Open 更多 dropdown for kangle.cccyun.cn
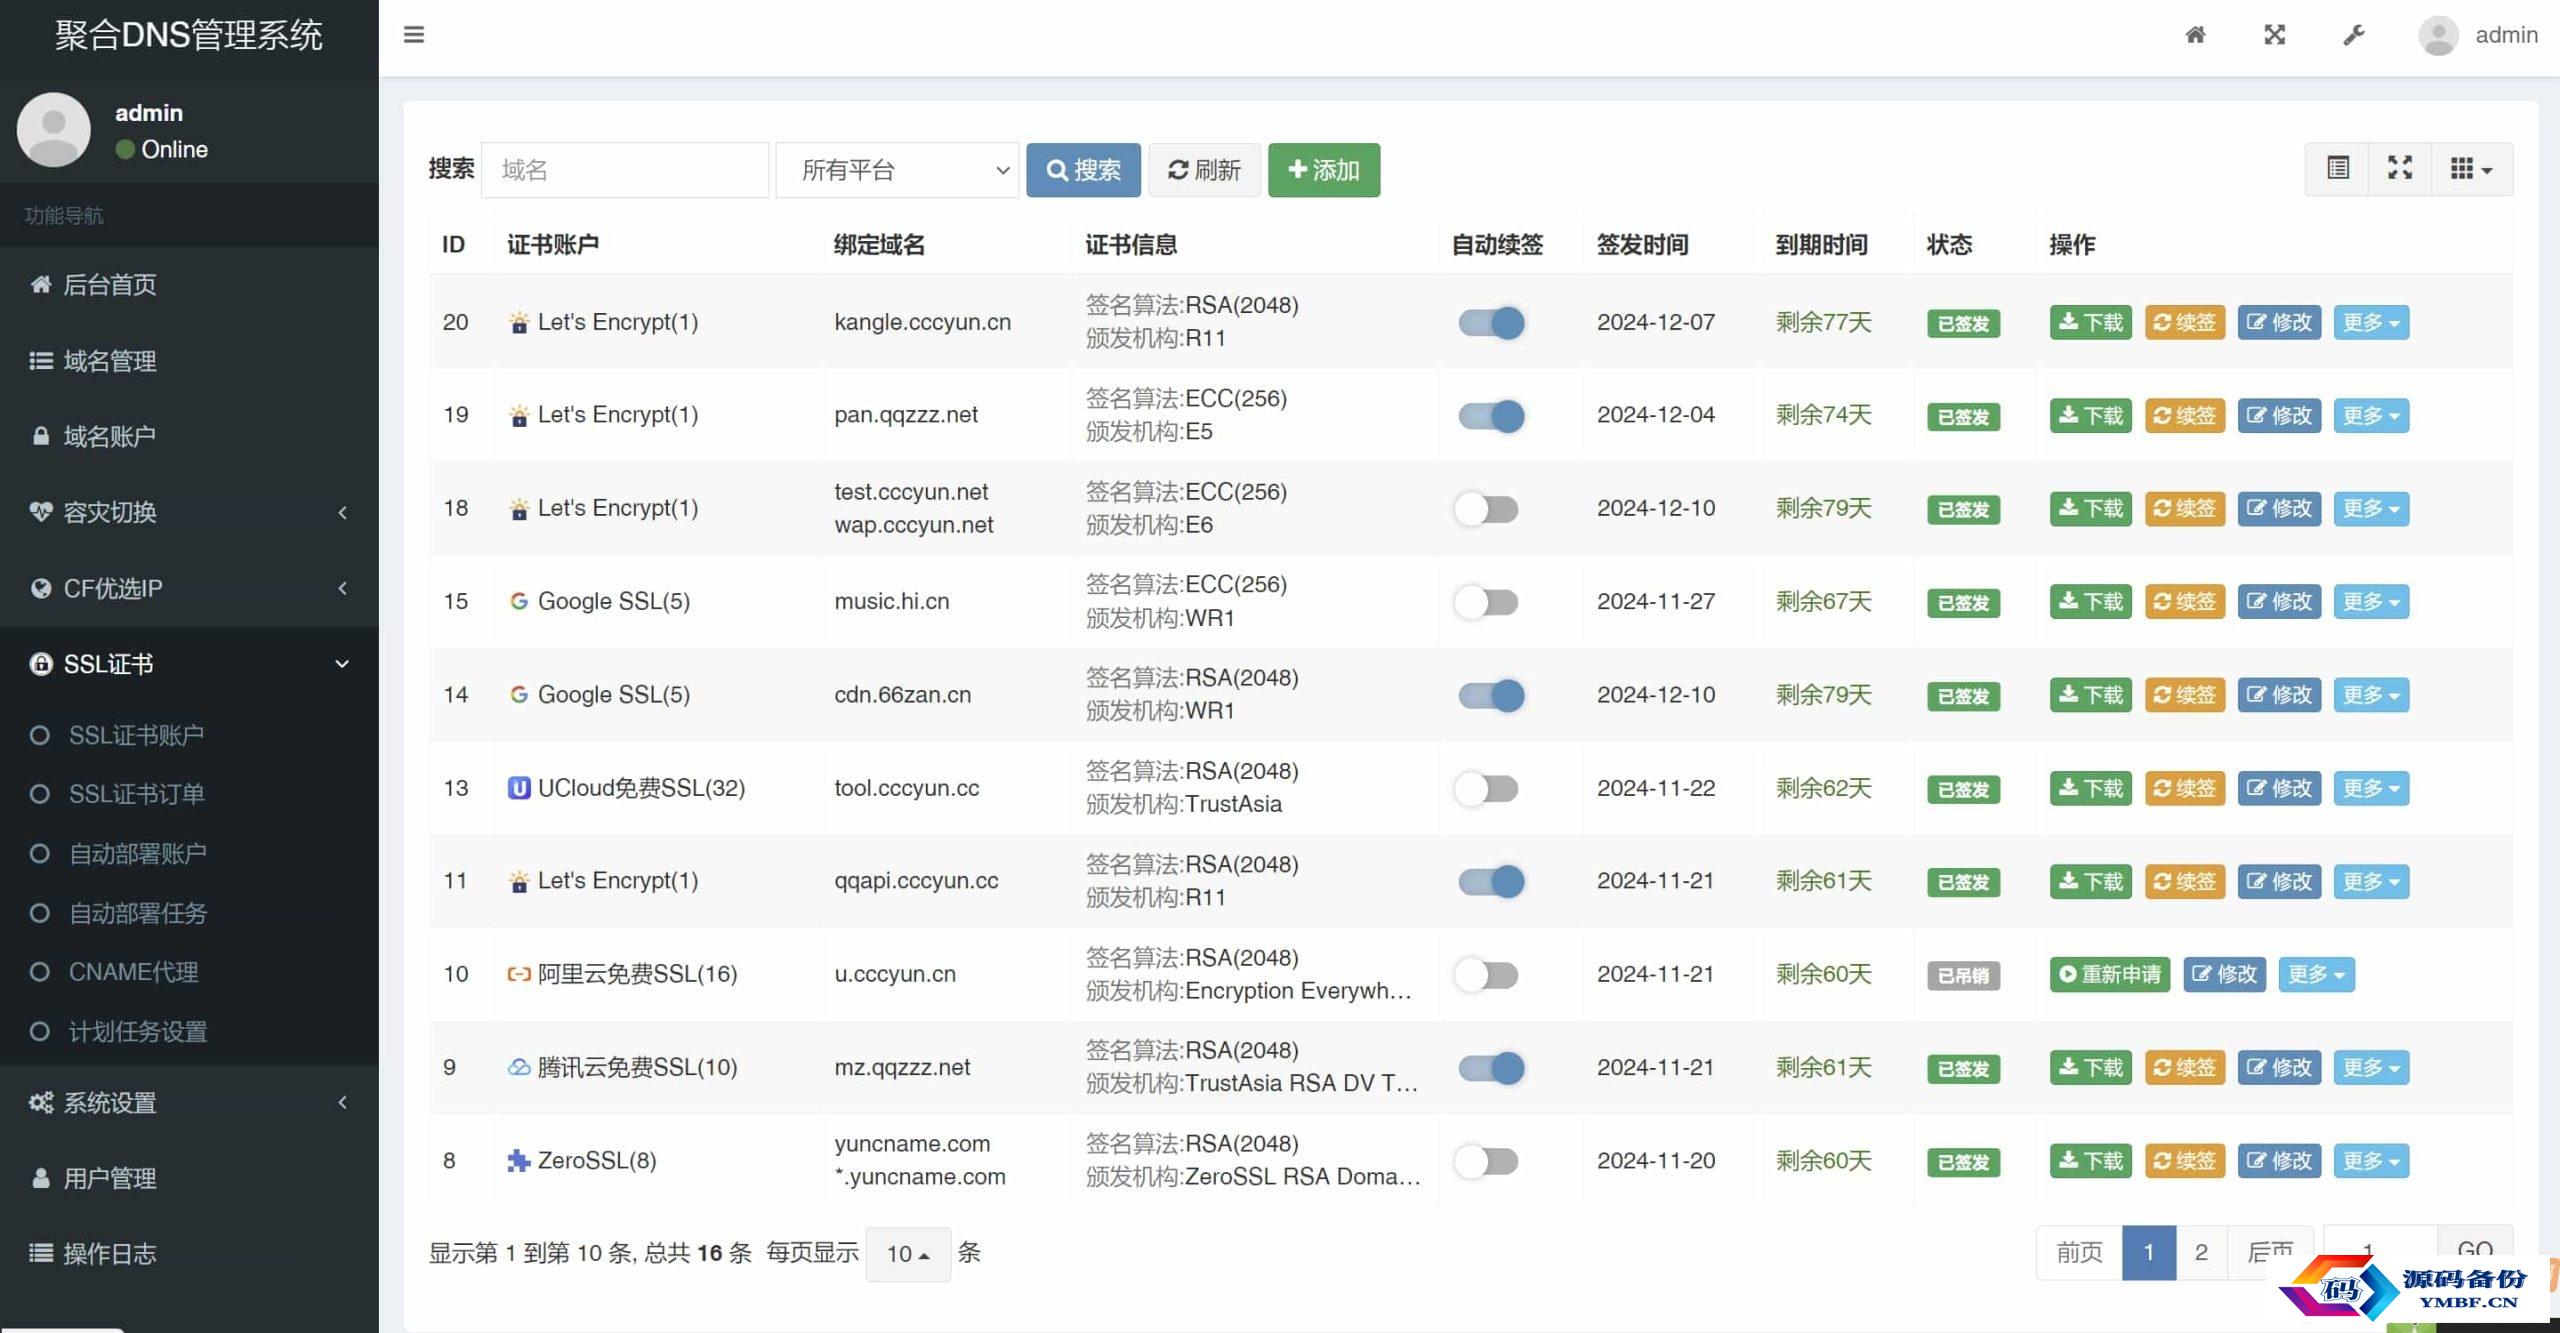 pyautogui.click(x=2370, y=322)
